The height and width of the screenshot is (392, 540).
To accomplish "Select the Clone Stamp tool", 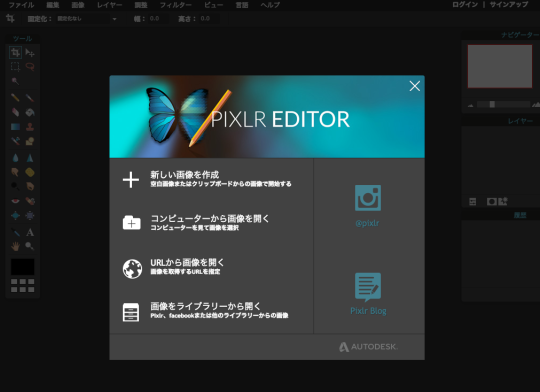I will (x=30, y=127).
